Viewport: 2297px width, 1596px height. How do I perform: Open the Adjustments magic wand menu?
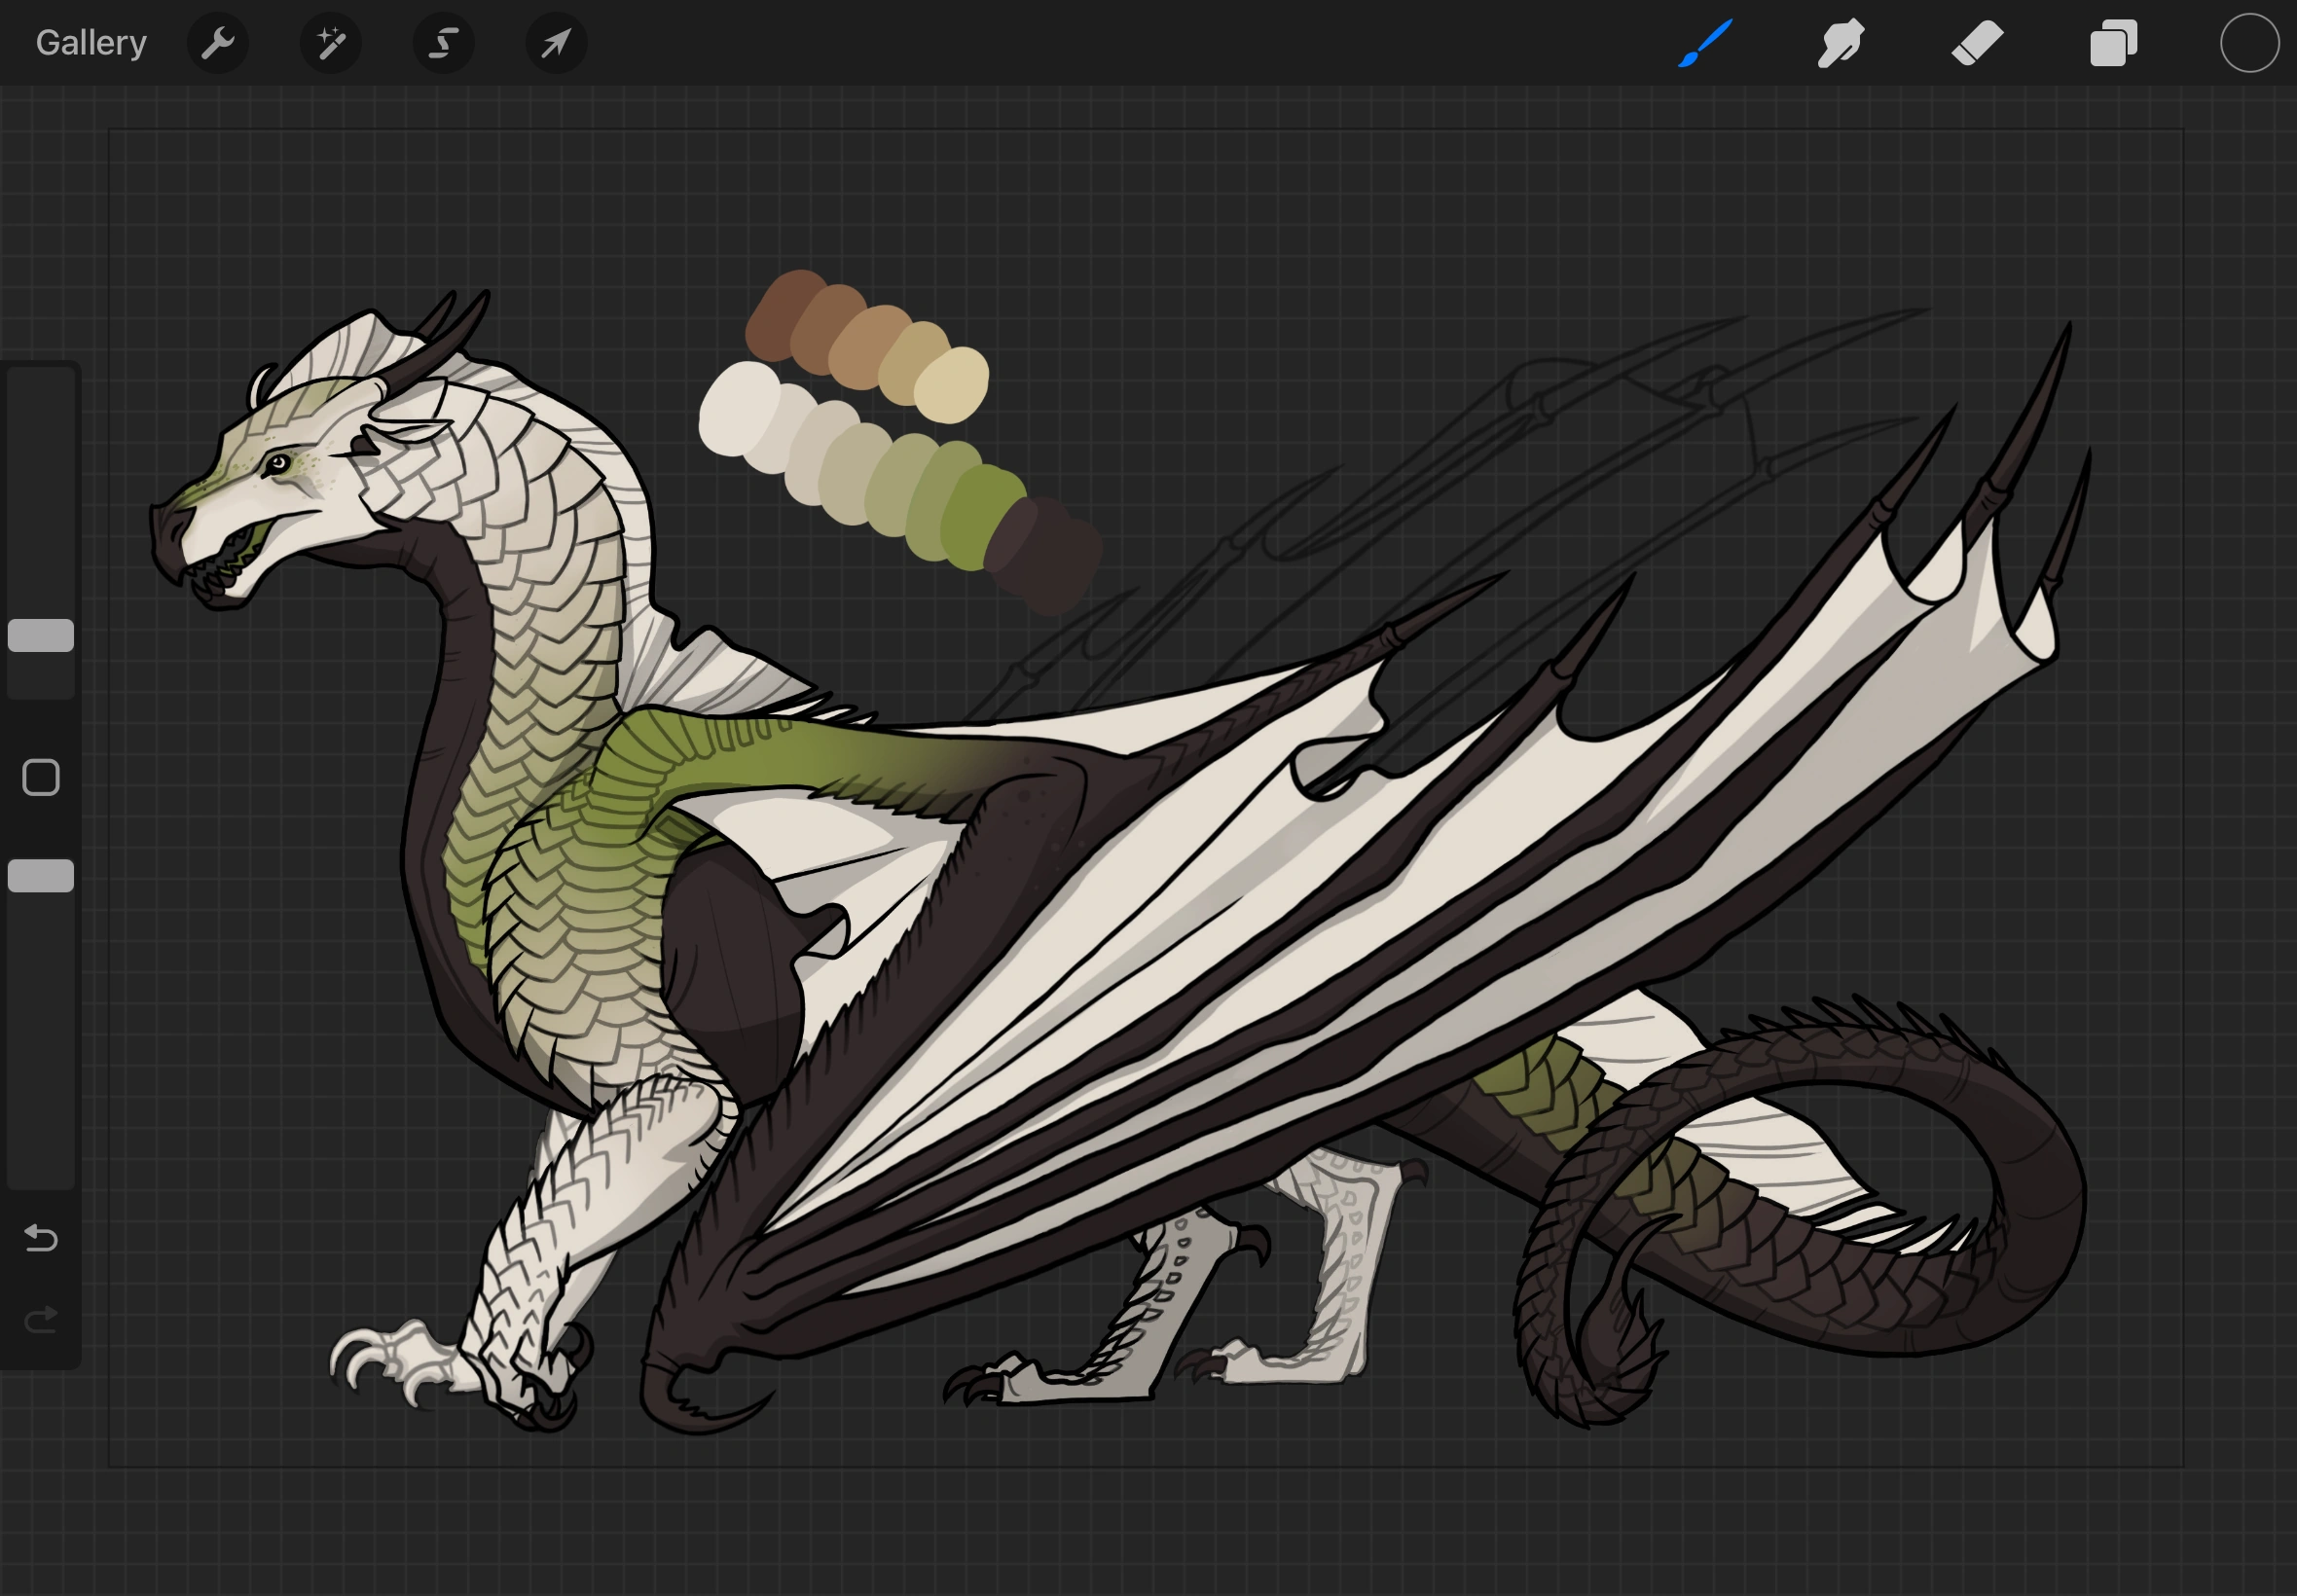pos(330,43)
